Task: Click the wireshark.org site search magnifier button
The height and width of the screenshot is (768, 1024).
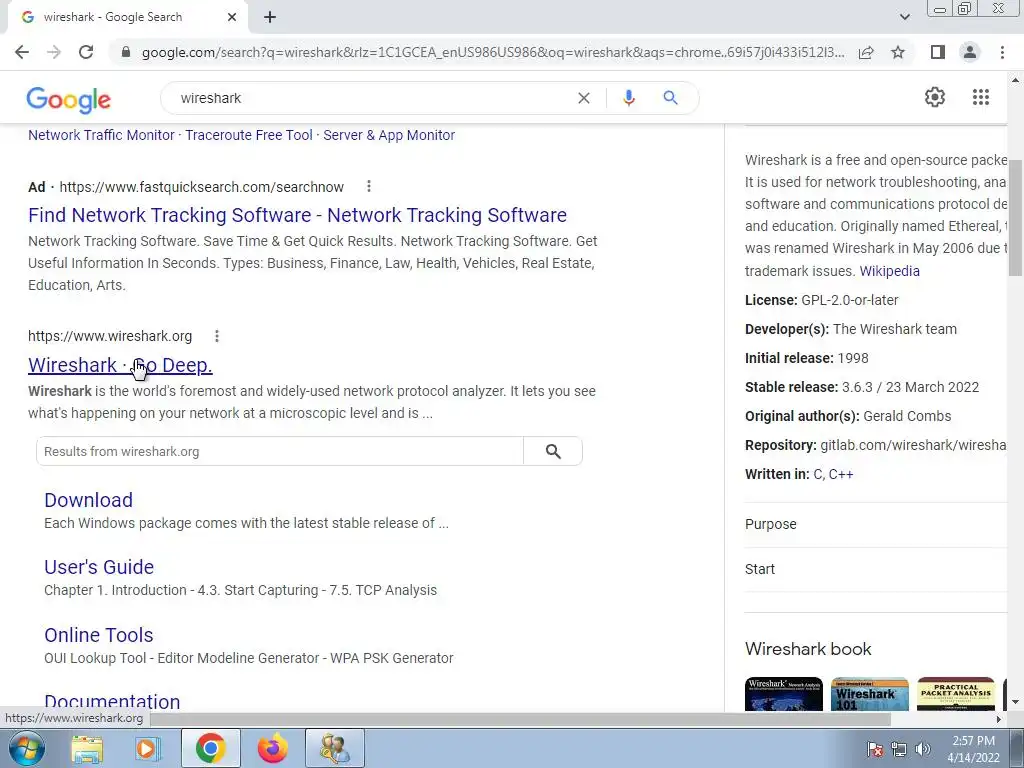Action: (553, 451)
